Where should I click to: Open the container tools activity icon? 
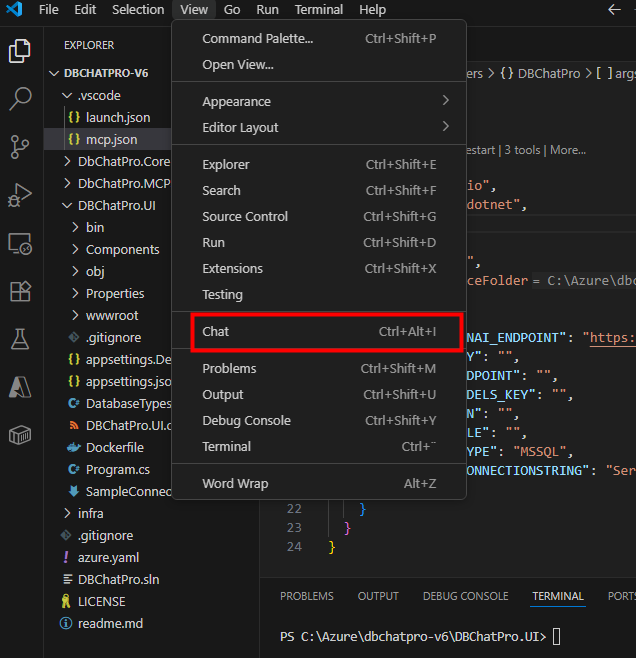pyautogui.click(x=20, y=435)
